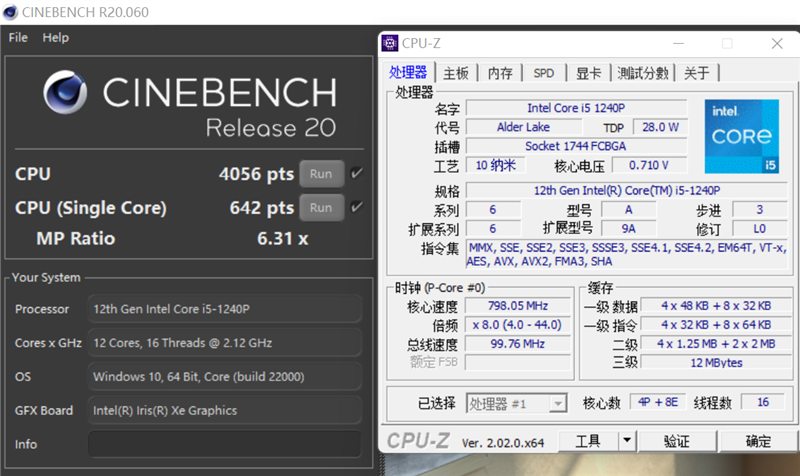Click the CPU-Z title bar icon

[390, 43]
